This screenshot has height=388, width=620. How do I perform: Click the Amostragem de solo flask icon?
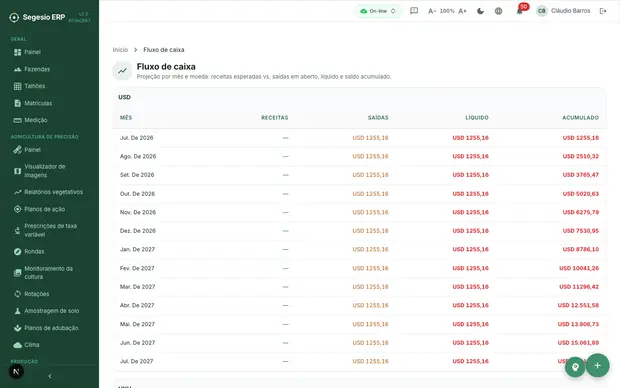point(17,311)
